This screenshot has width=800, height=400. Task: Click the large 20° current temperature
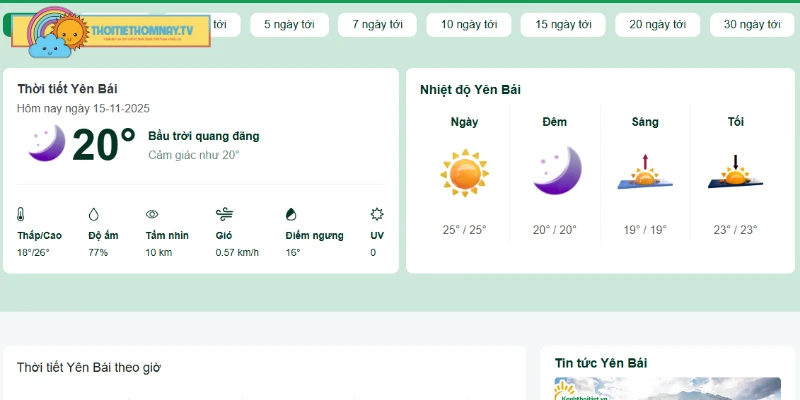(x=104, y=144)
